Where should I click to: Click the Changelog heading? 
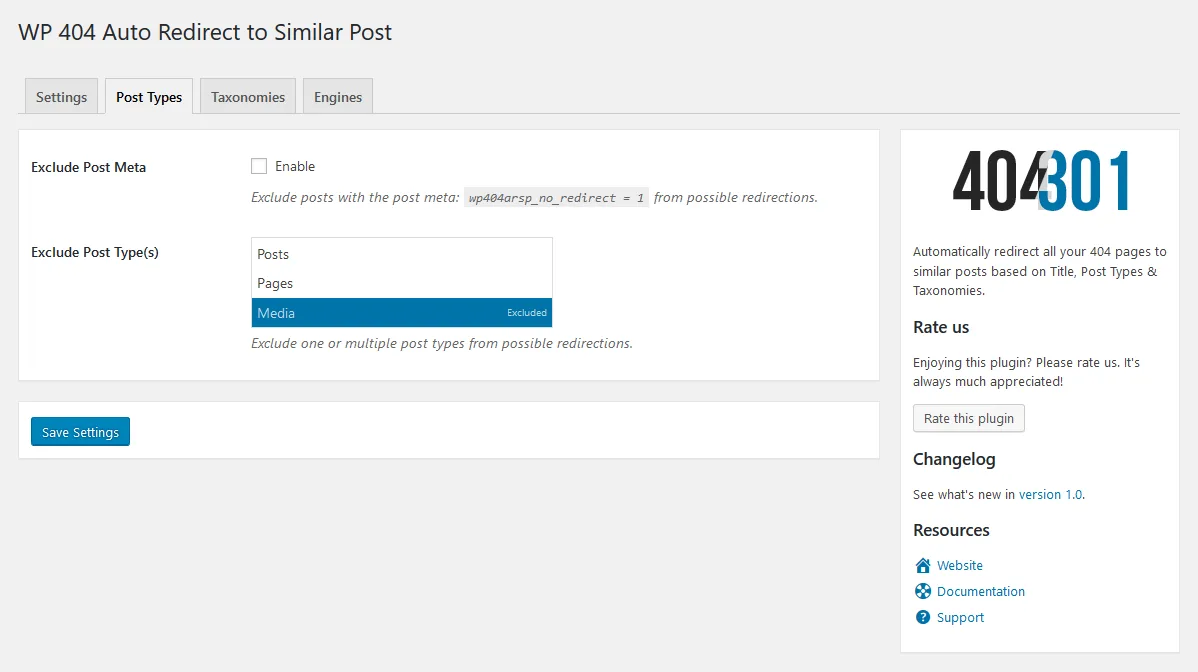(954, 459)
